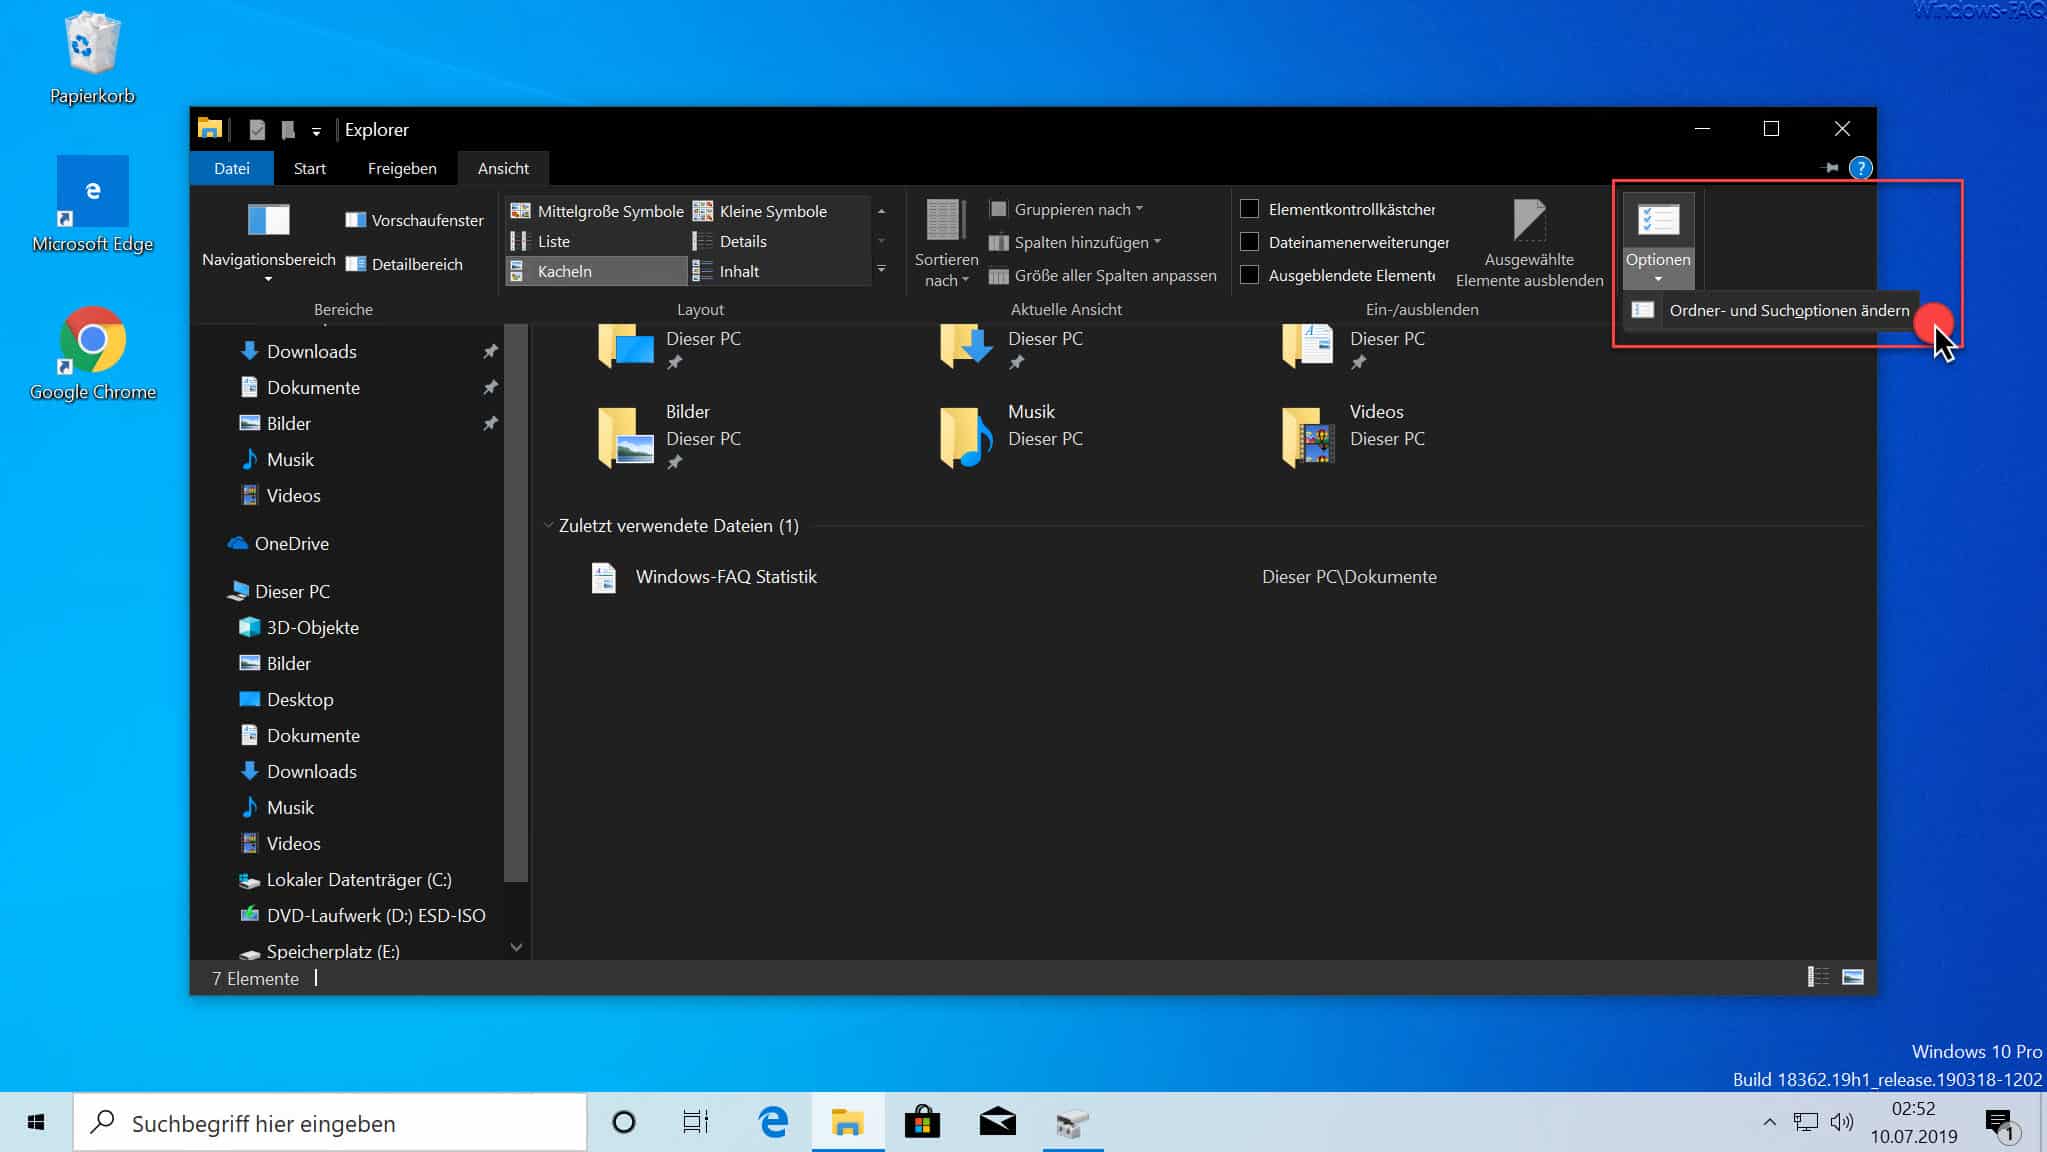Enable Dateinamenerweiterungen checkbox

click(x=1249, y=242)
